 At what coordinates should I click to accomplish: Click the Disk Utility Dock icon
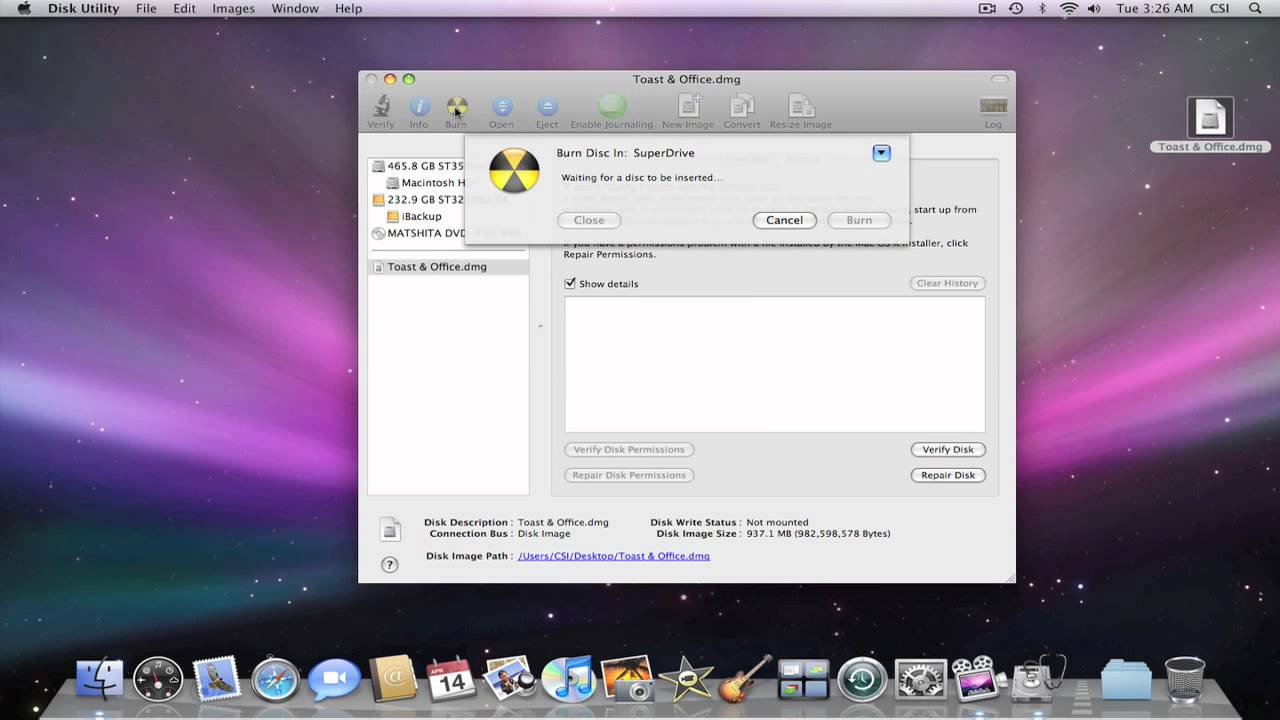(x=1037, y=679)
